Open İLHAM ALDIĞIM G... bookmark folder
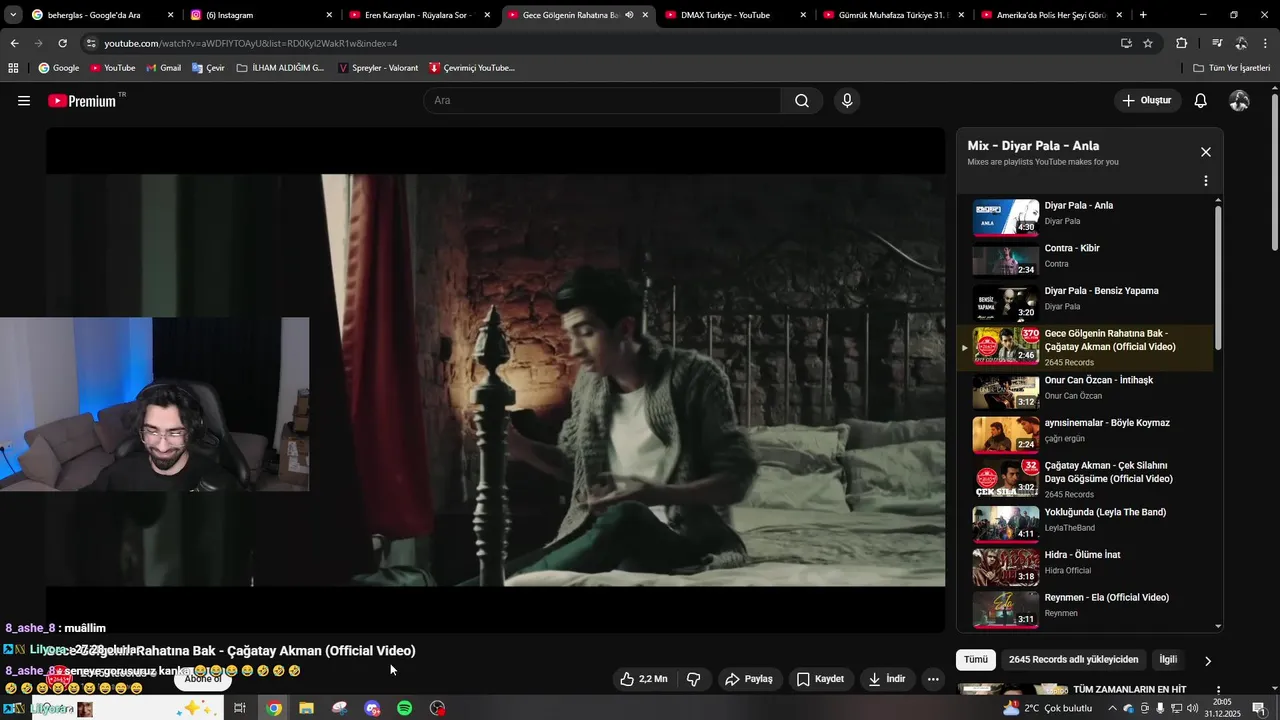1280x720 pixels. pos(281,68)
